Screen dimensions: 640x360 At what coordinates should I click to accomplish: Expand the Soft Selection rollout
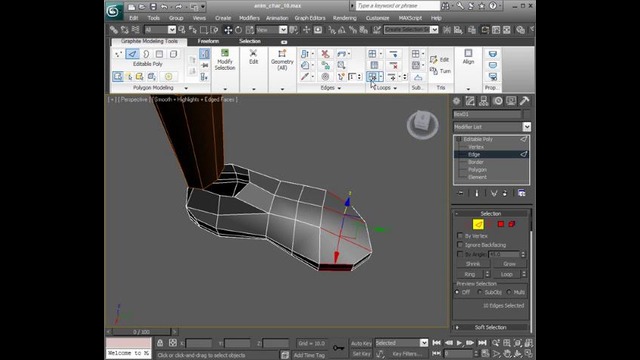[x=491, y=327]
